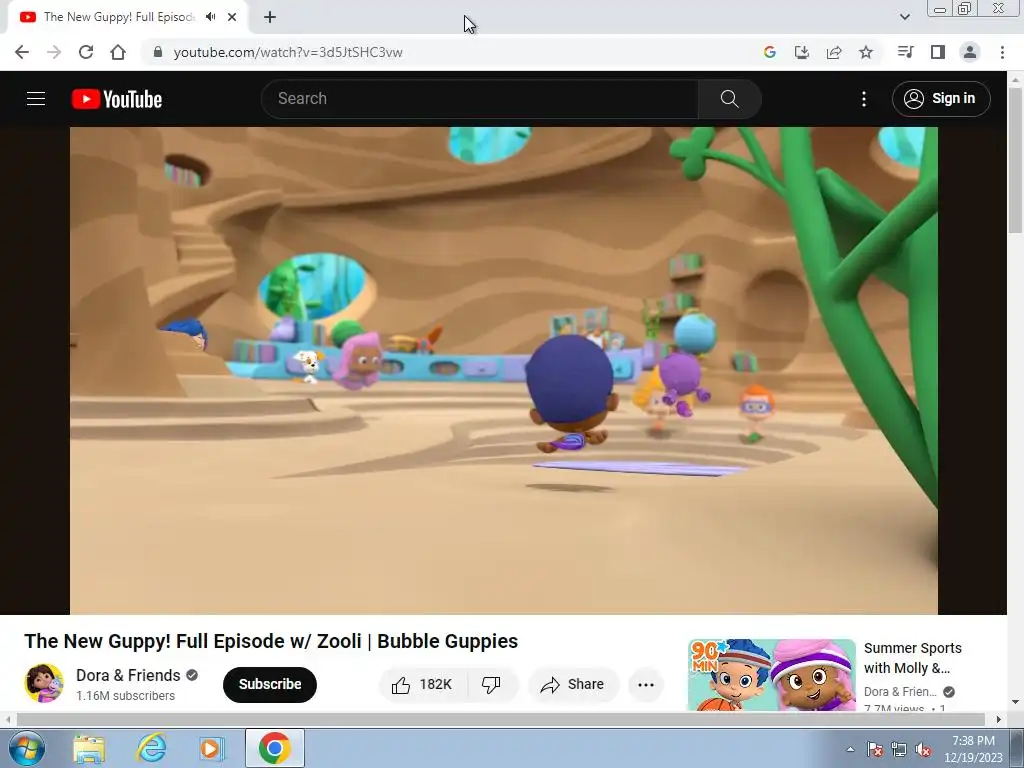
Task: Share the video
Action: point(573,684)
